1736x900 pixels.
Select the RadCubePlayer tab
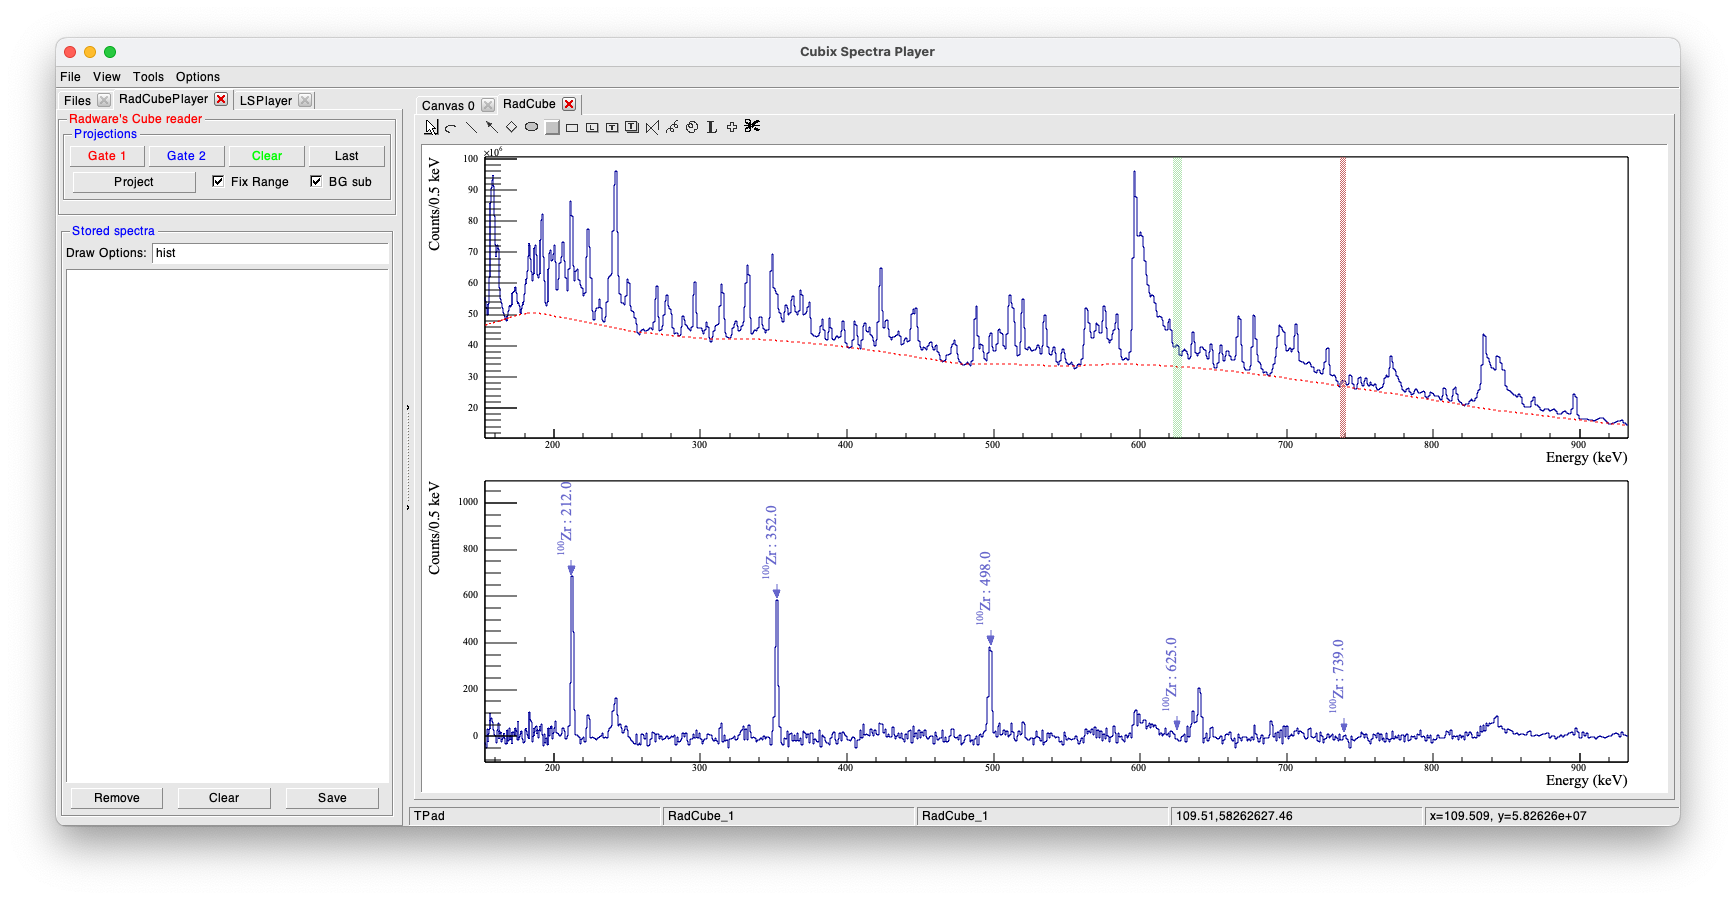pyautogui.click(x=163, y=99)
